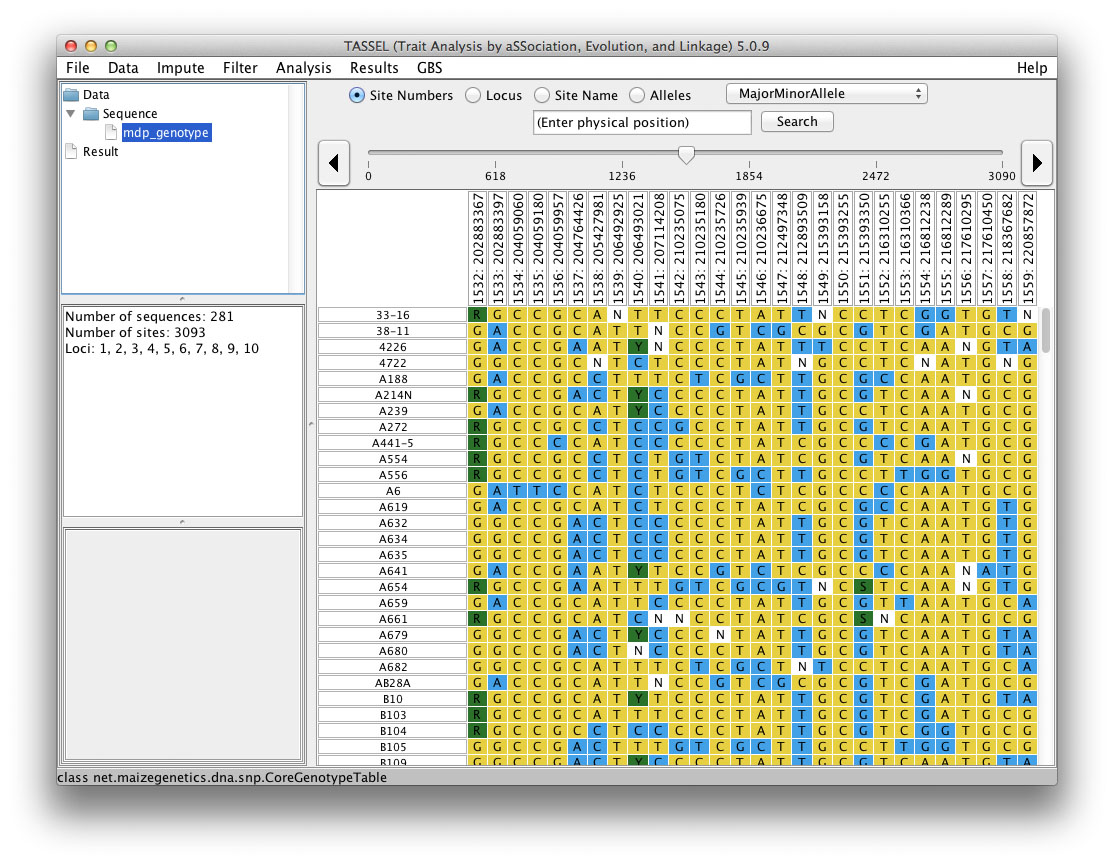
Task: Click the Result document icon
Action: click(71, 151)
